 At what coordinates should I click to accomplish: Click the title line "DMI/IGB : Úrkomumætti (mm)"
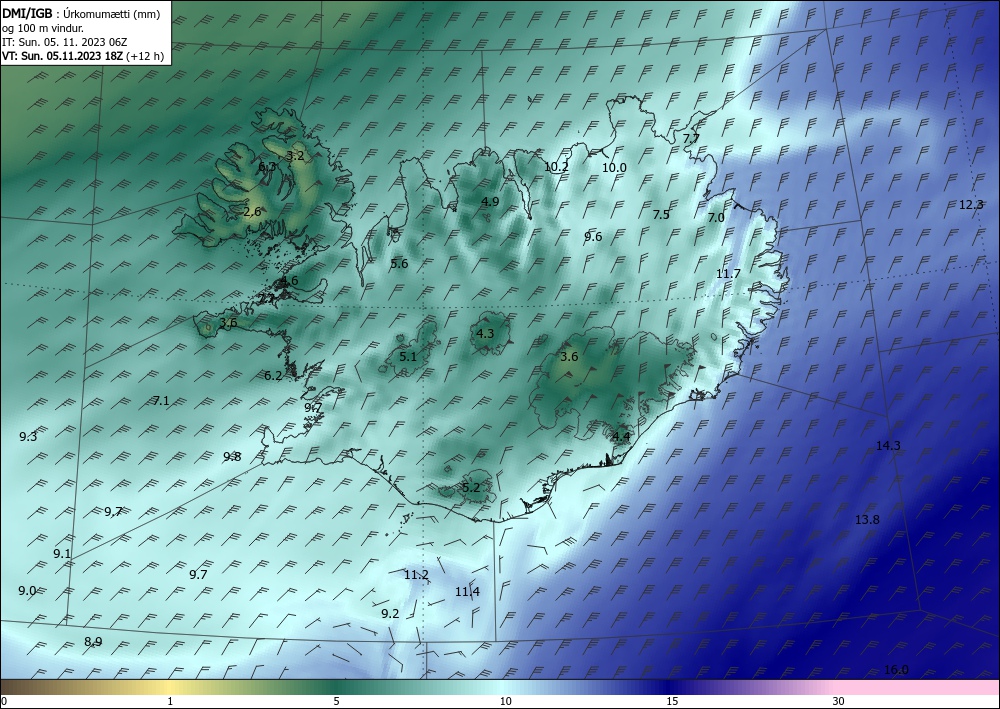[x=81, y=14]
